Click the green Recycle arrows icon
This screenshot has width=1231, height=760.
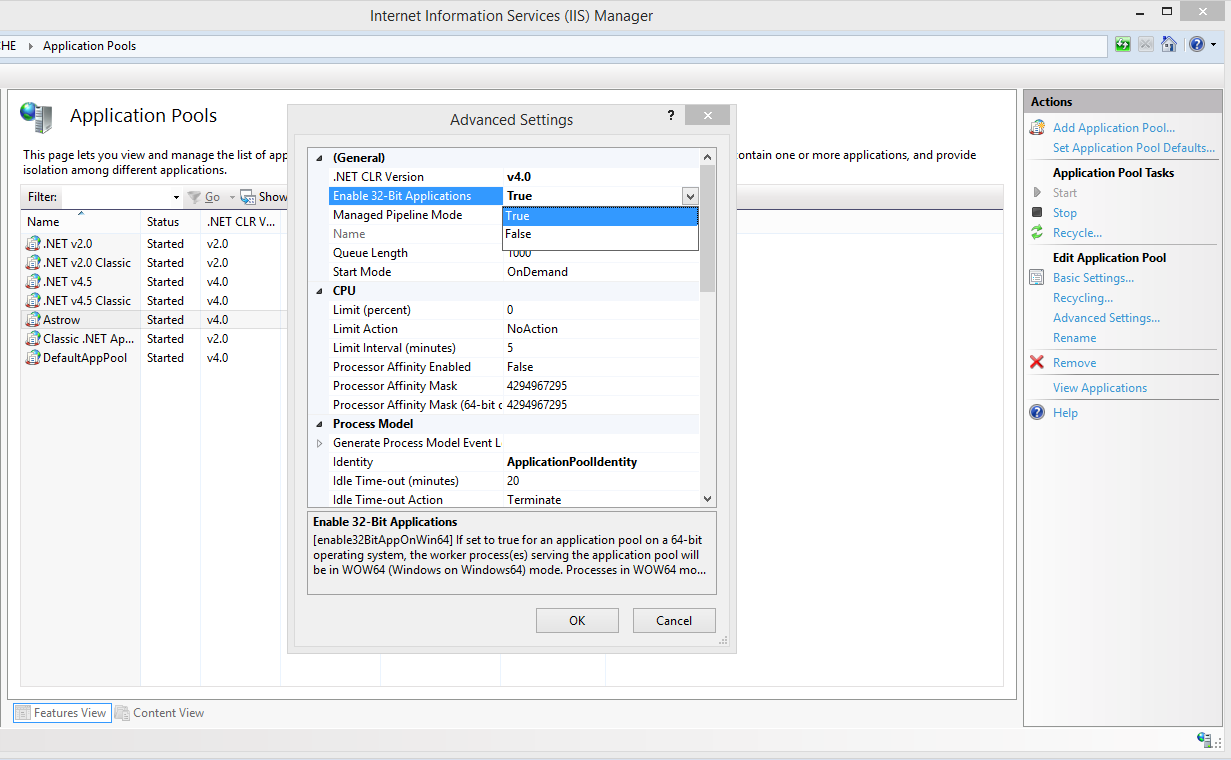(x=1037, y=233)
